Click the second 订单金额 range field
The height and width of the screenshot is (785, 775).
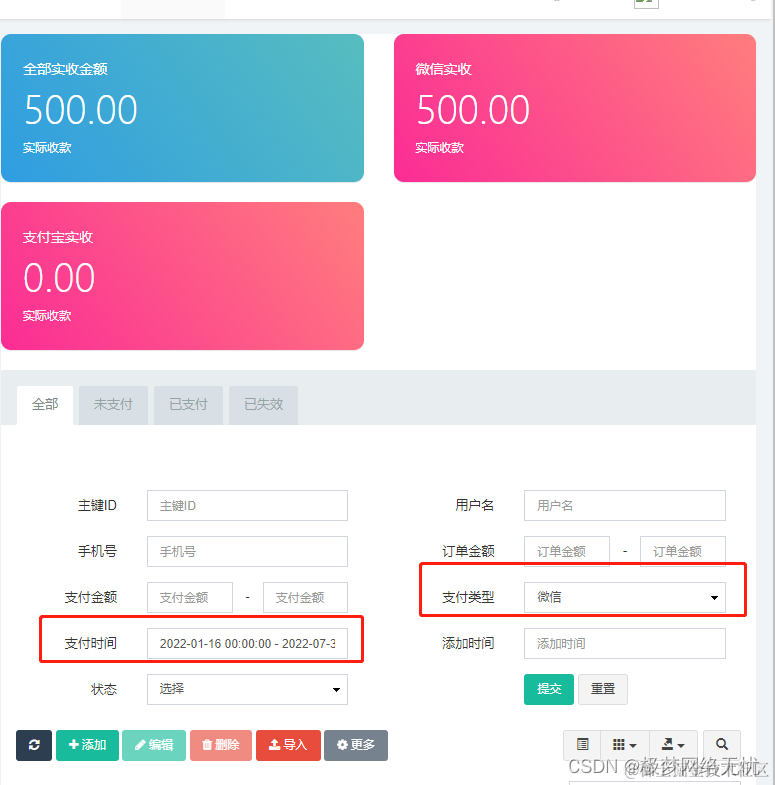(x=683, y=552)
